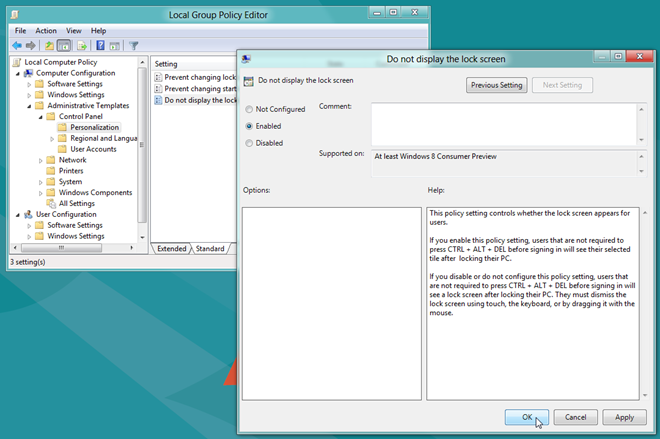
Task: Switch to the Extended tab
Action: click(170, 248)
